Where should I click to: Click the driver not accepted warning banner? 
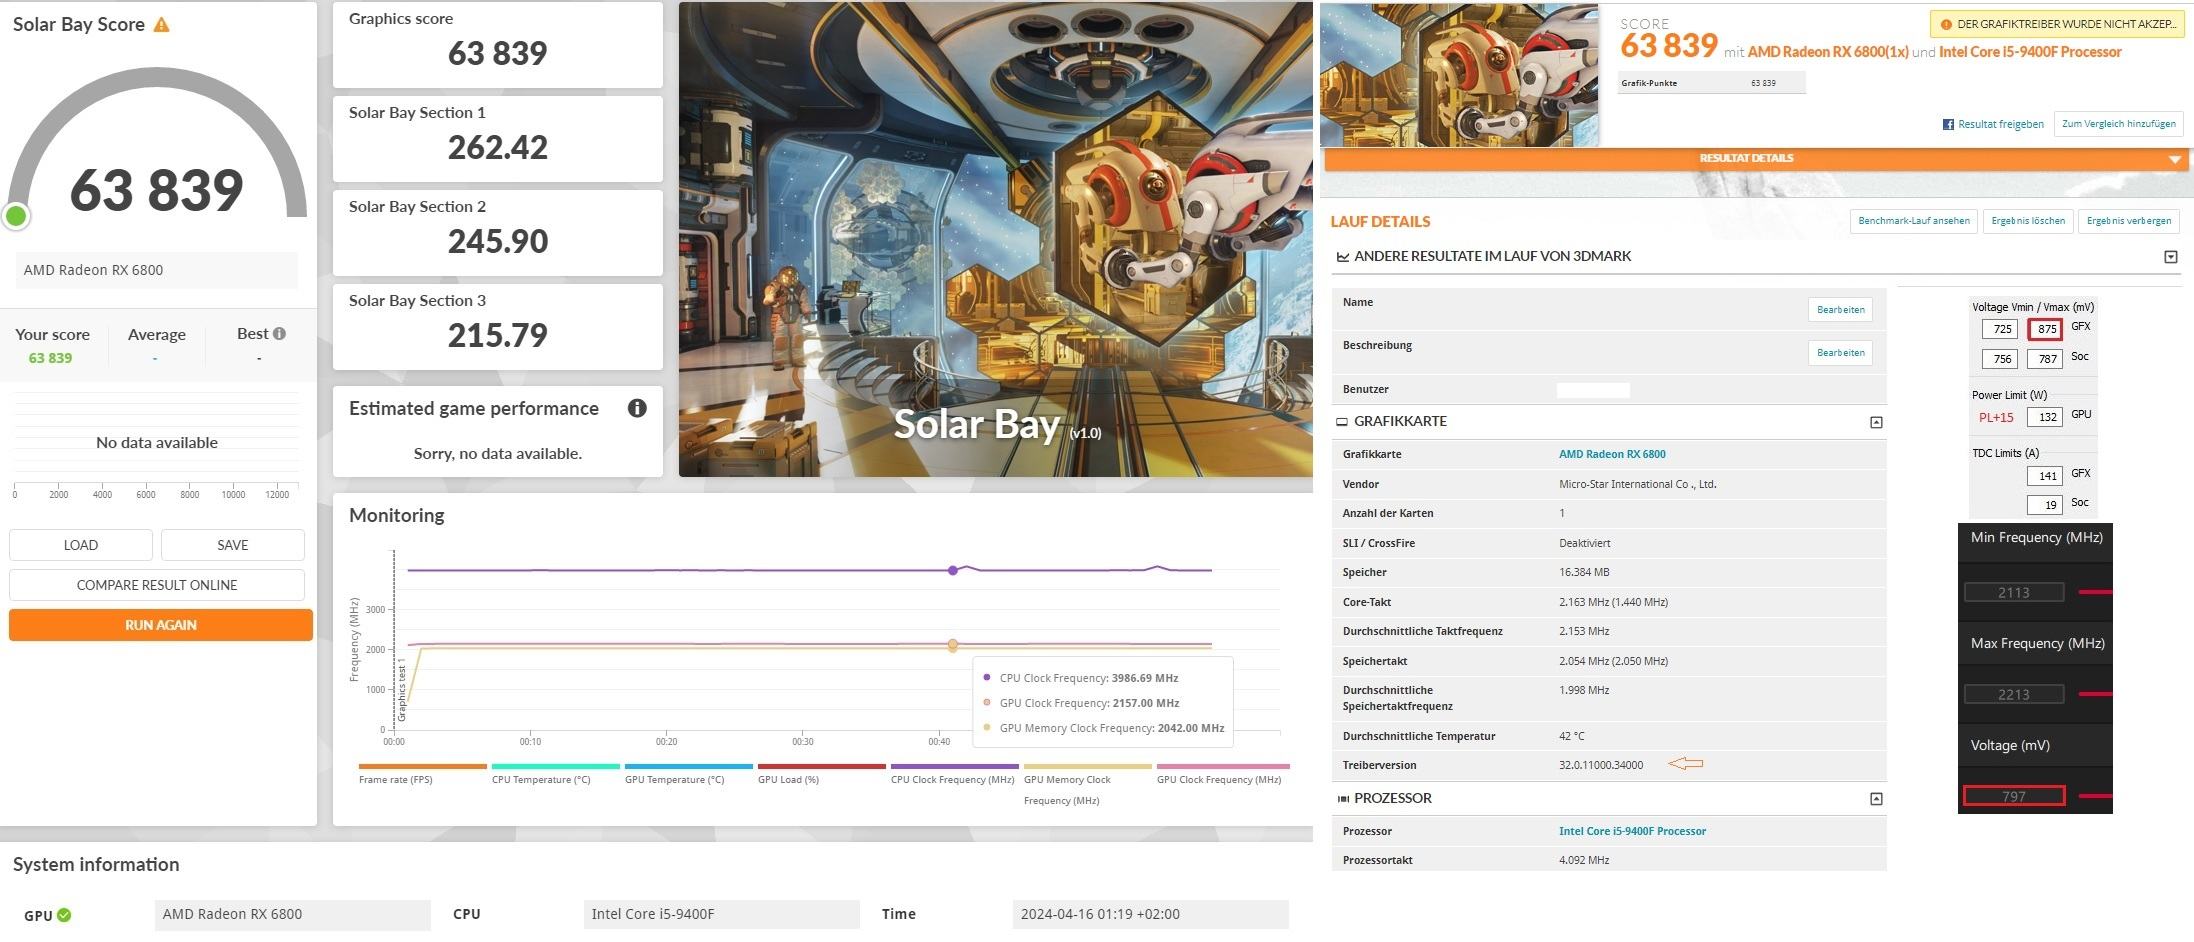[2059, 24]
